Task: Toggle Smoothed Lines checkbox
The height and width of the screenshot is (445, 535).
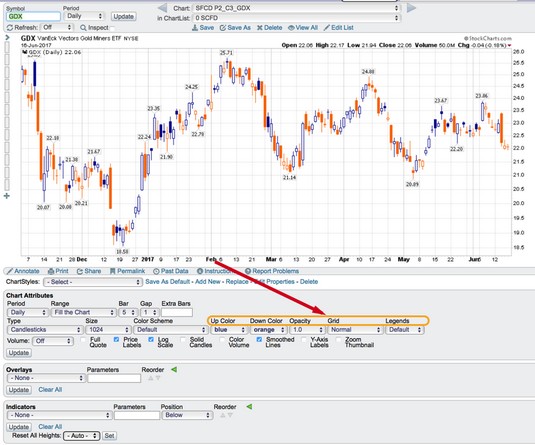Action: click(259, 340)
